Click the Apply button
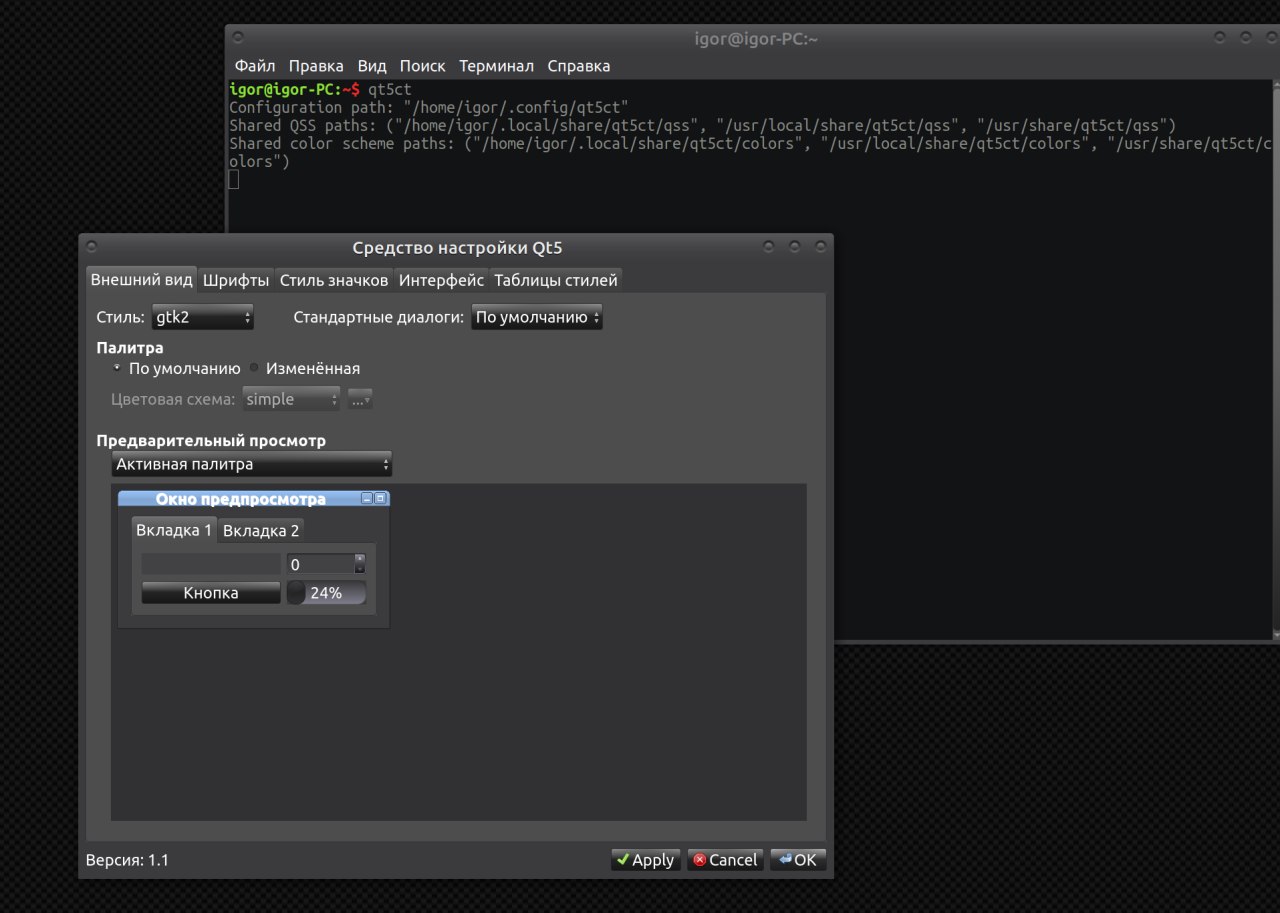The height and width of the screenshot is (913, 1280). tap(646, 860)
